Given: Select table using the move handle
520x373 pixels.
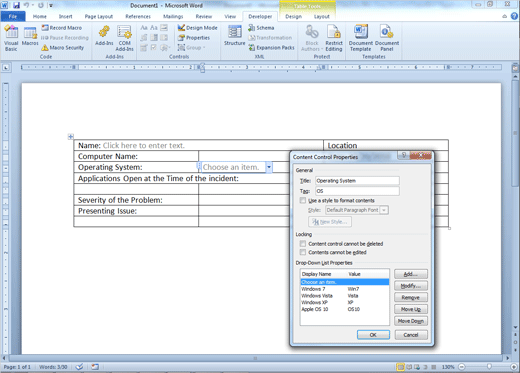Looking at the screenshot, I should (70, 136).
